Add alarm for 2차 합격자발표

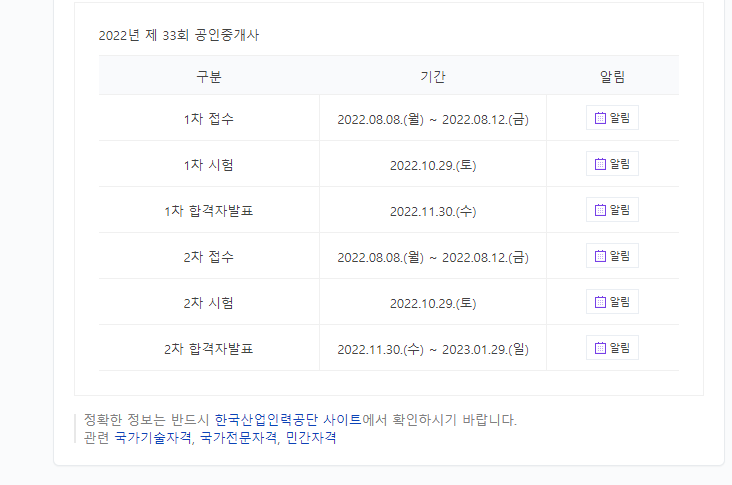pos(612,349)
